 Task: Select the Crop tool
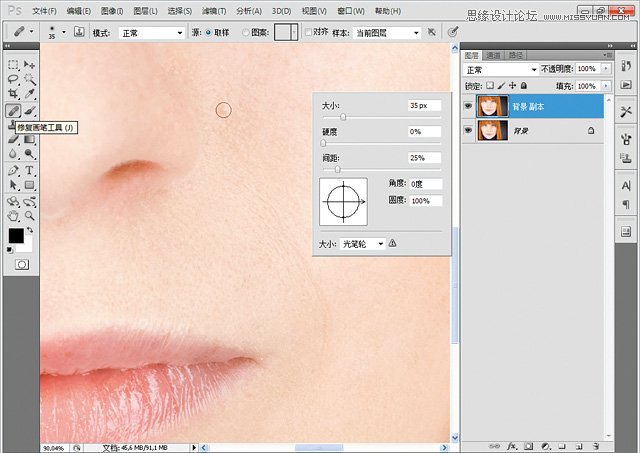[13, 94]
